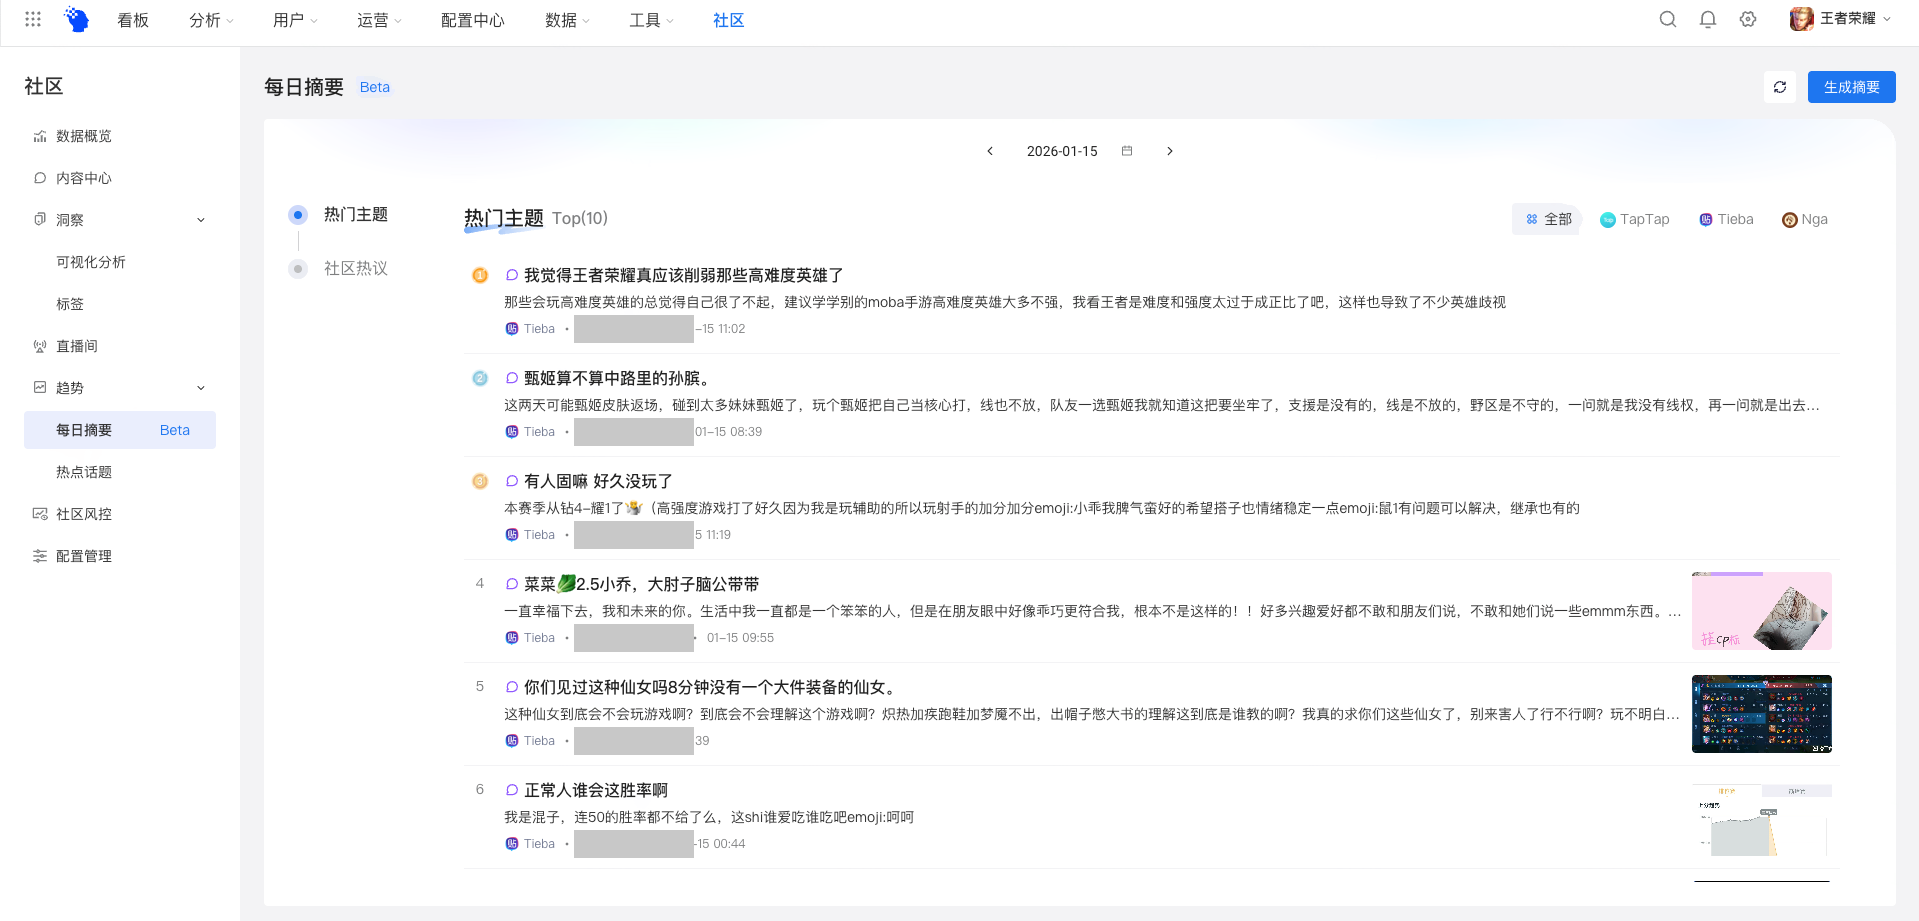Open the search icon in top bar

tap(1668, 19)
